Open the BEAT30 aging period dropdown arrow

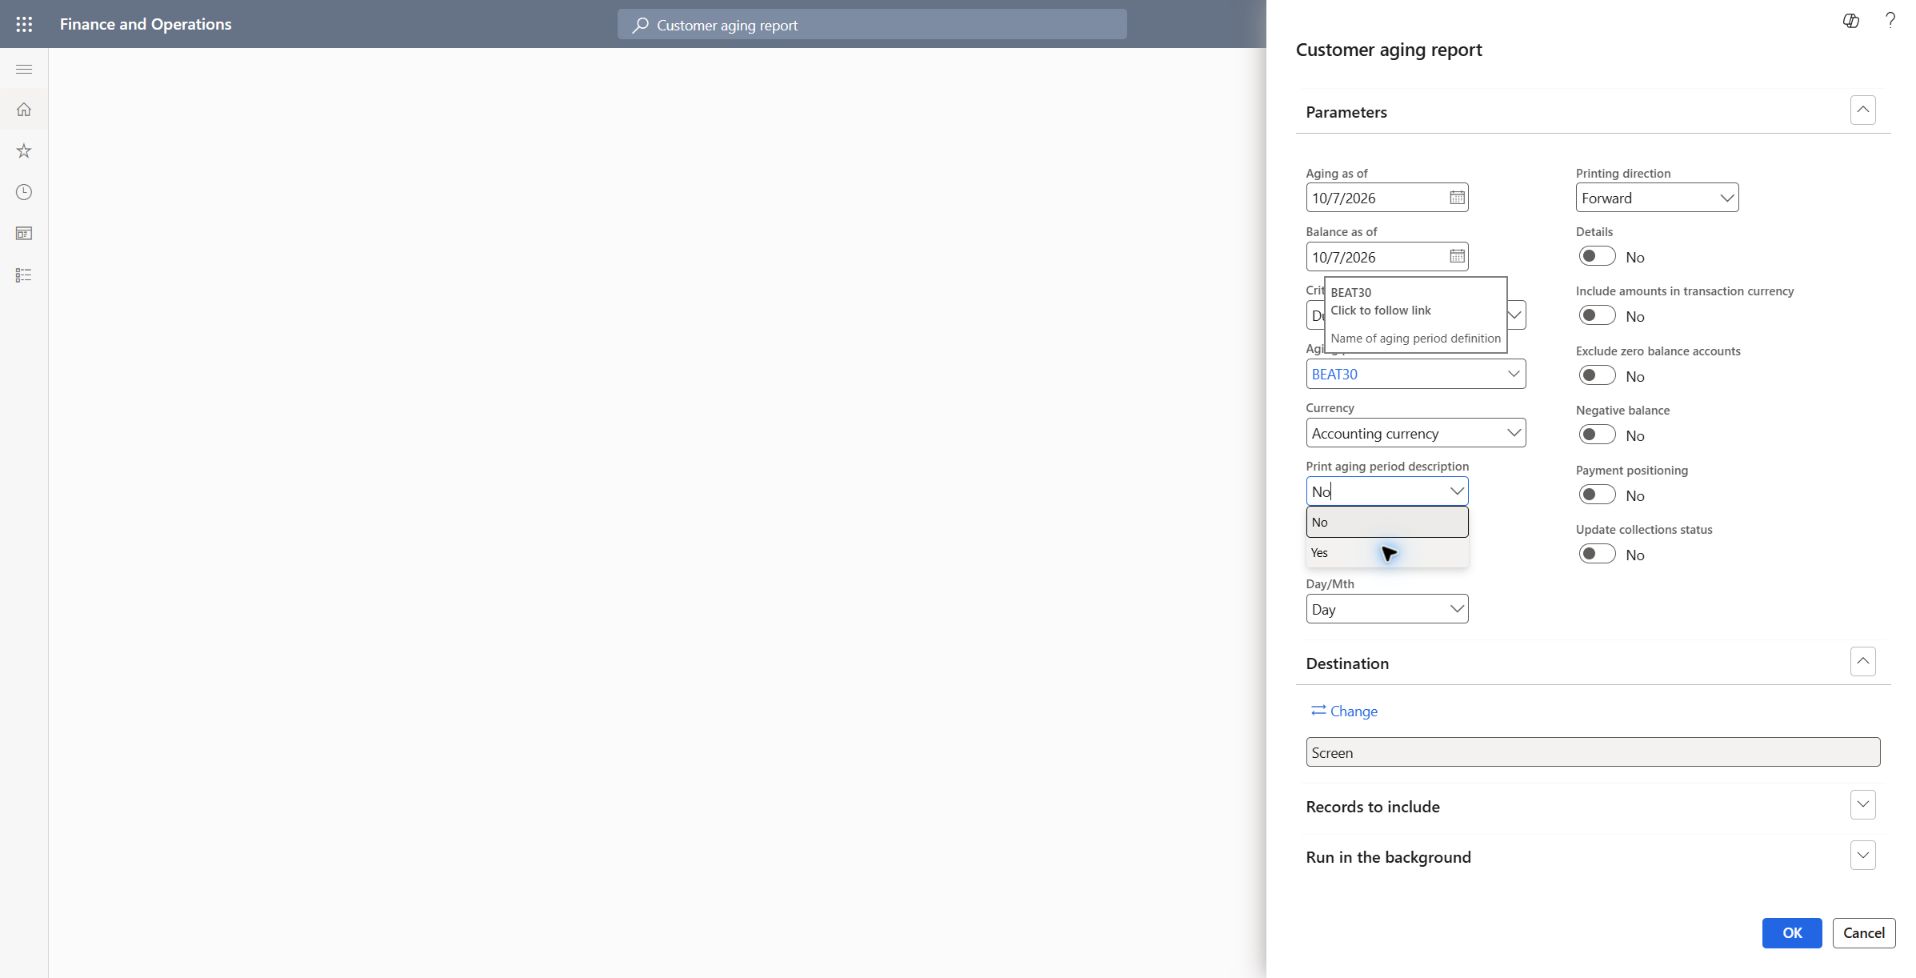pos(1513,374)
